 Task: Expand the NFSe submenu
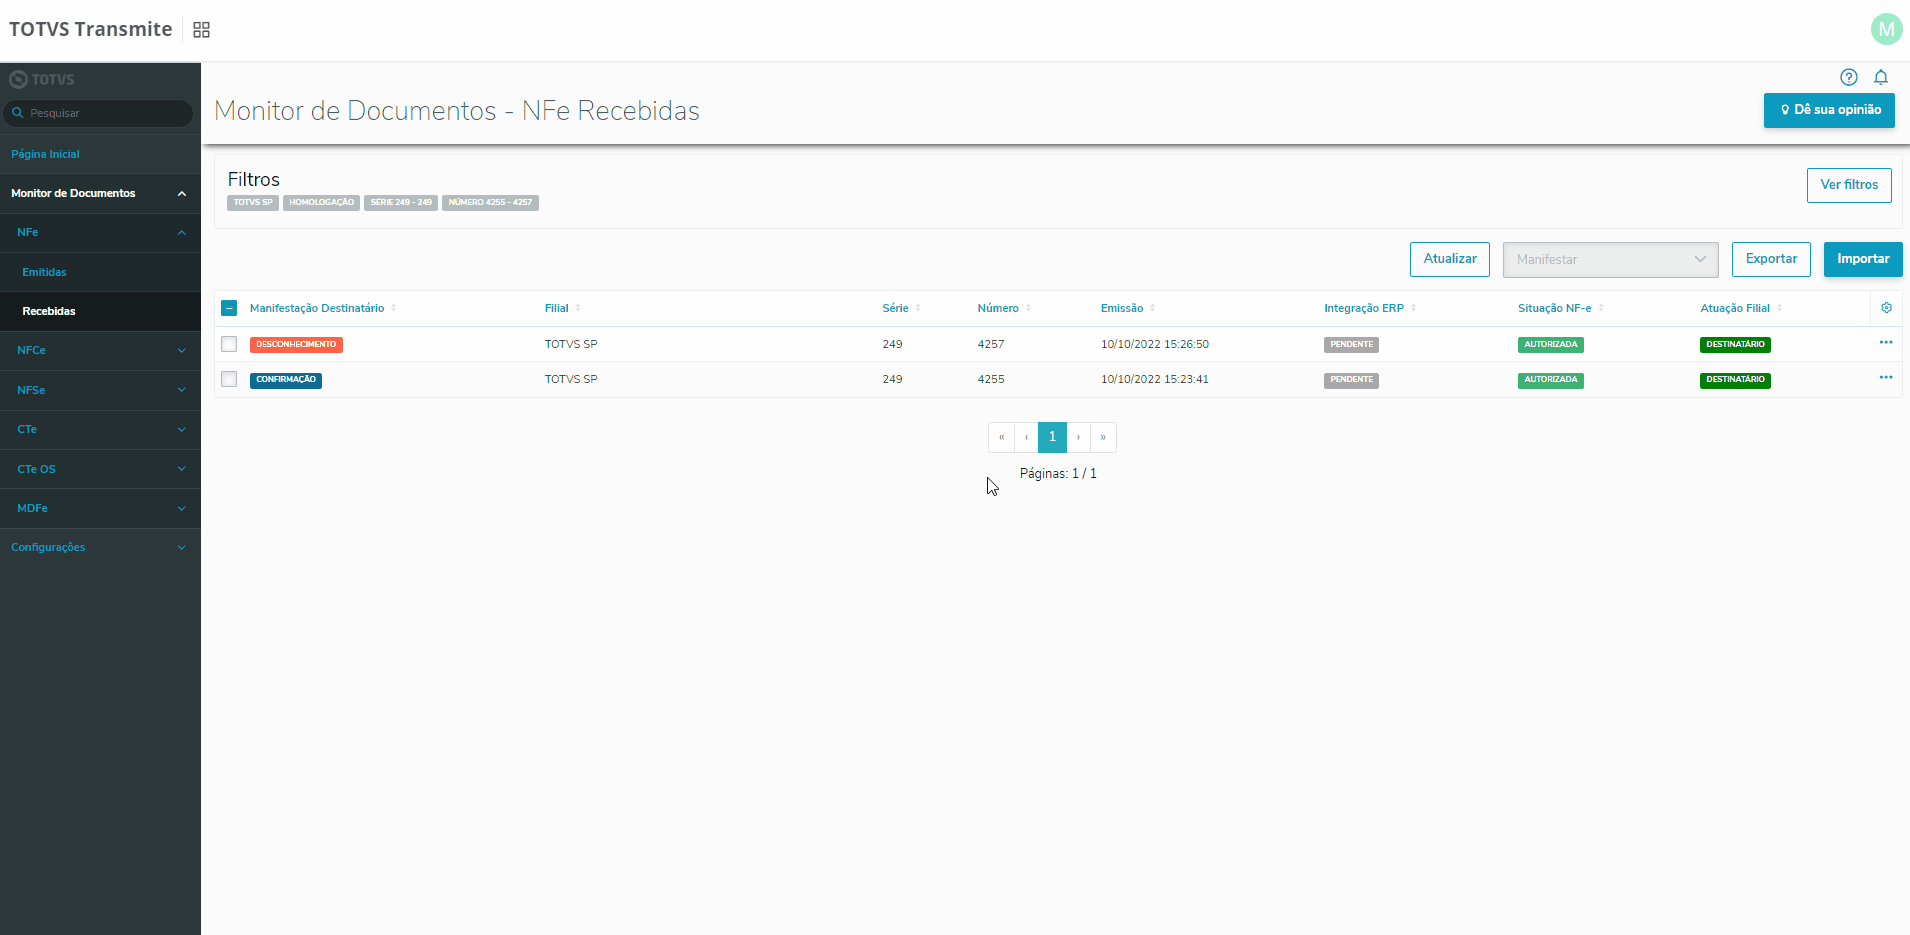tap(100, 390)
